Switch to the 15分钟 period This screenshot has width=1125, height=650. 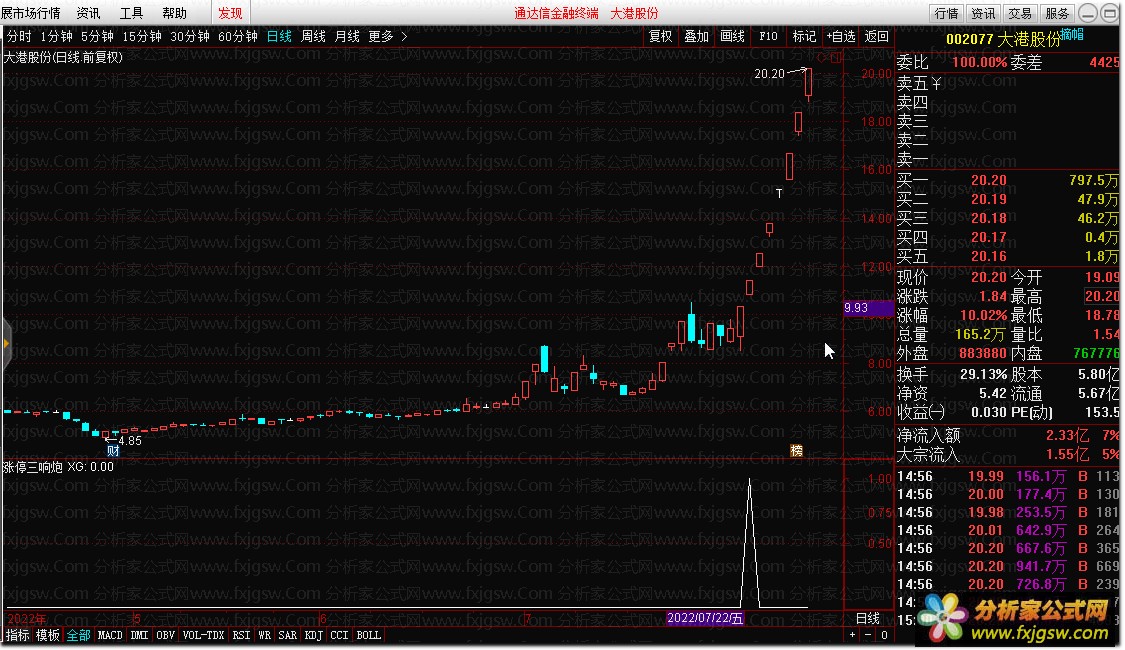(x=141, y=36)
